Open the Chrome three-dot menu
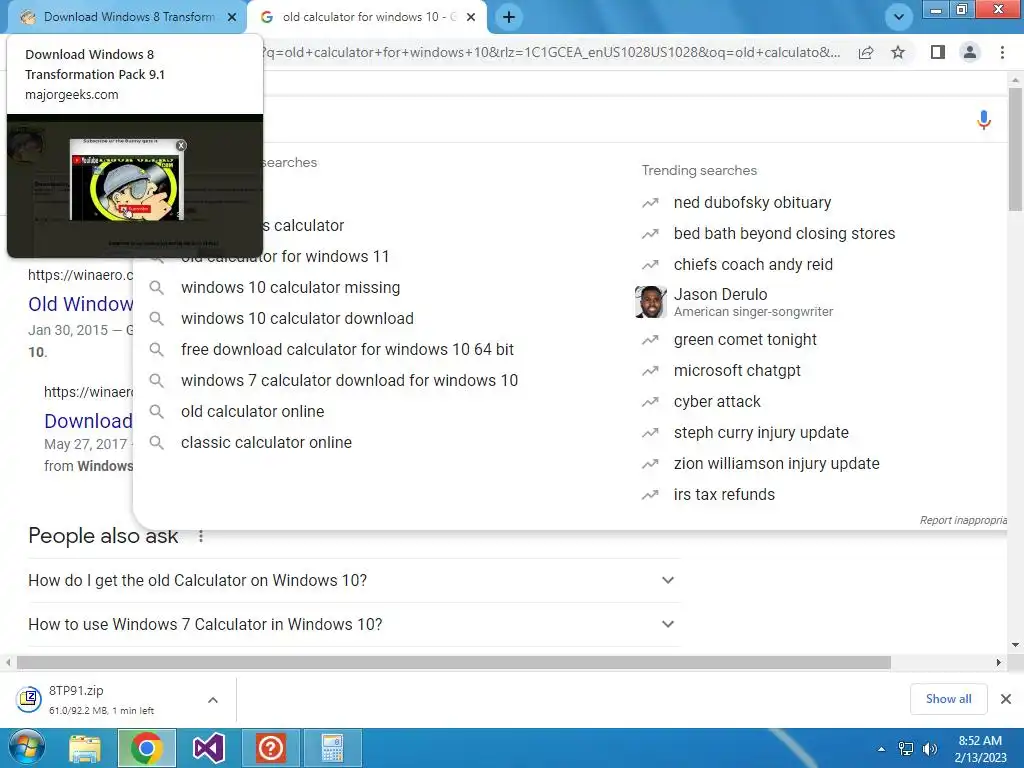Image resolution: width=1024 pixels, height=768 pixels. (x=1002, y=52)
